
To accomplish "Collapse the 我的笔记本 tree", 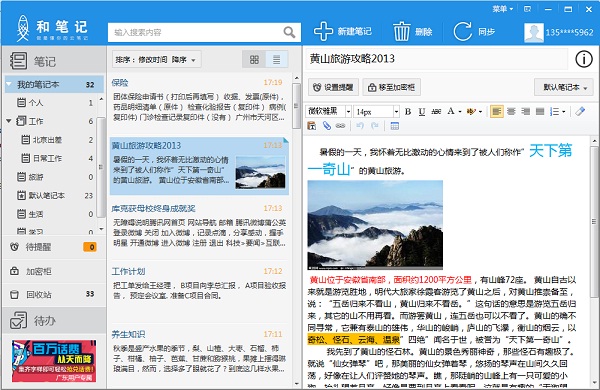I will pos(8,84).
